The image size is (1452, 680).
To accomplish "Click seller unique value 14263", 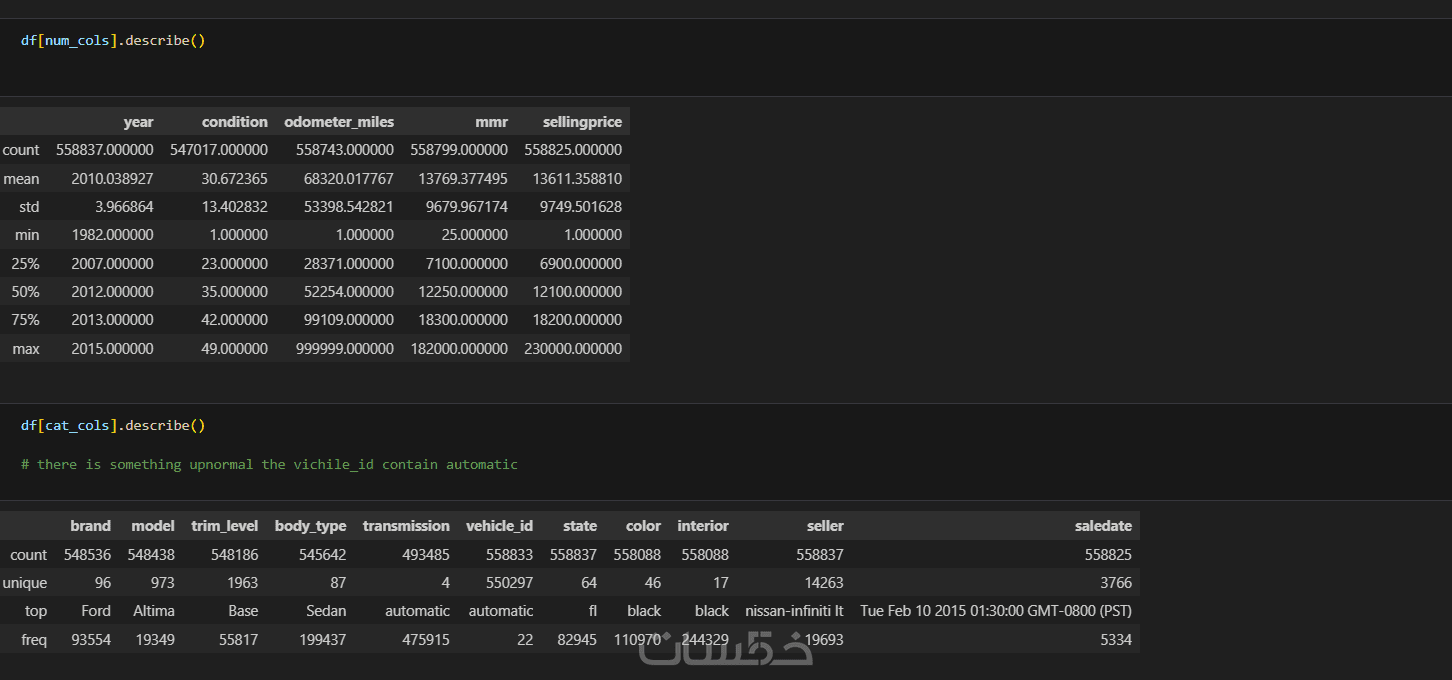I will 825,583.
